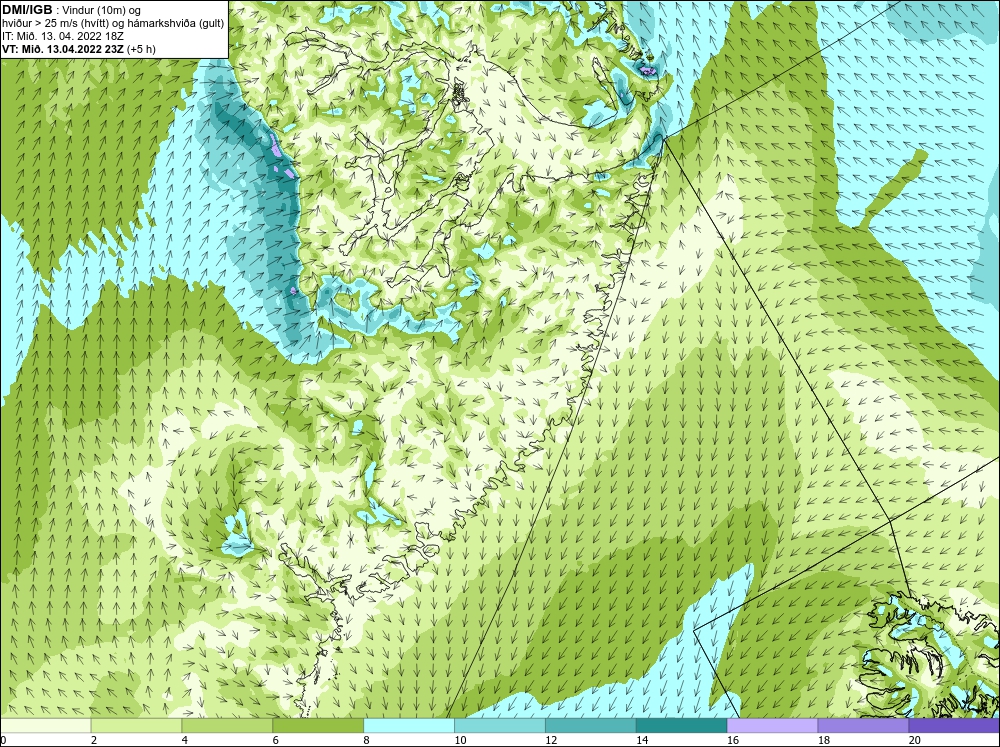Click the legend scale label '8'
The image size is (1000, 747).
point(367,740)
